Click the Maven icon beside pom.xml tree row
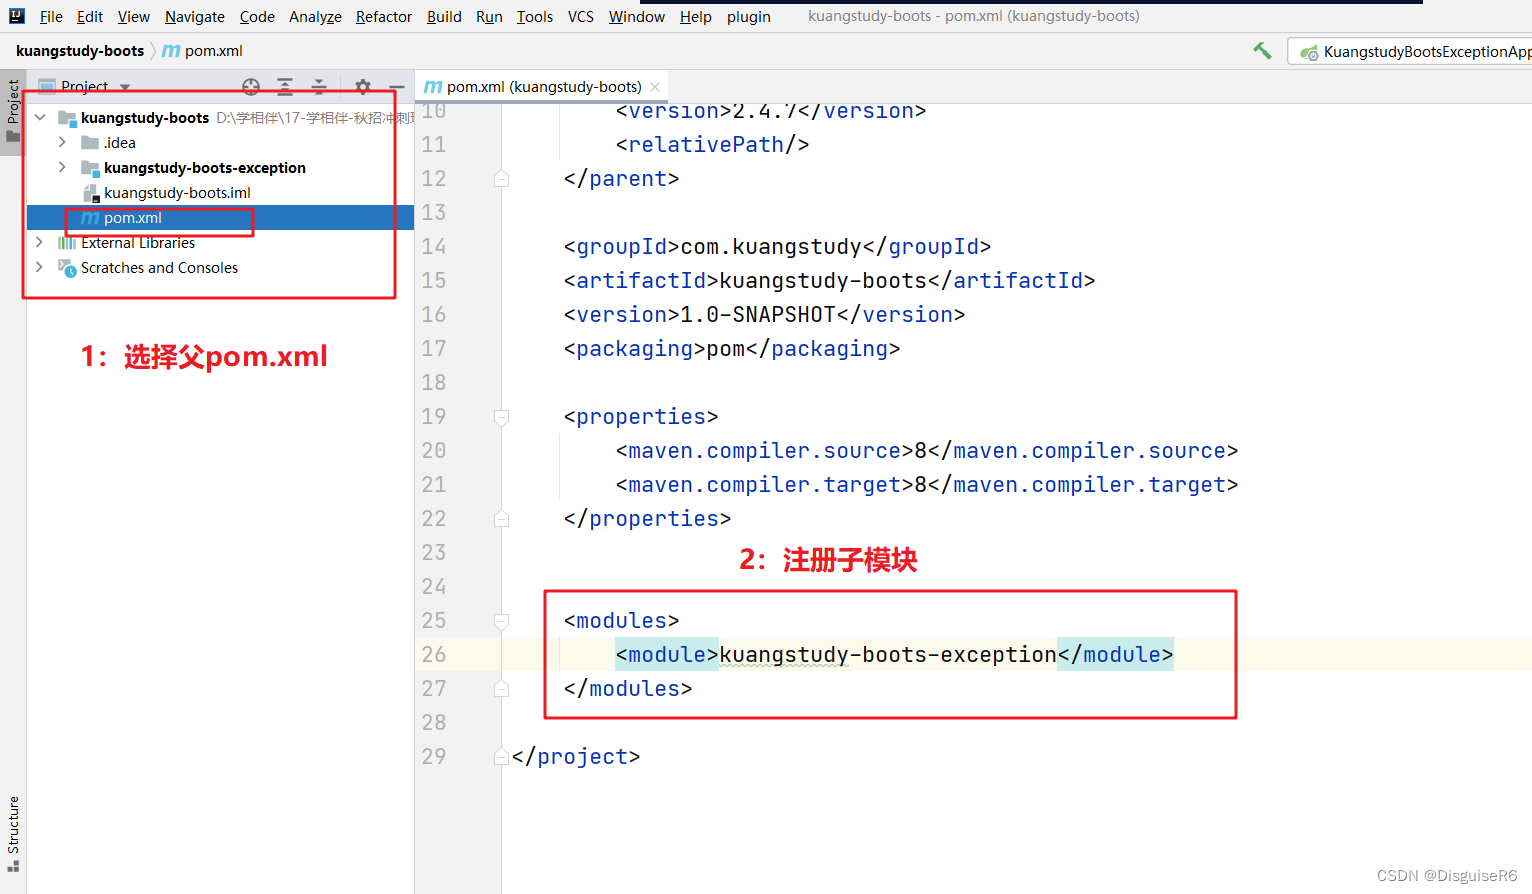1532x894 pixels. (x=90, y=218)
